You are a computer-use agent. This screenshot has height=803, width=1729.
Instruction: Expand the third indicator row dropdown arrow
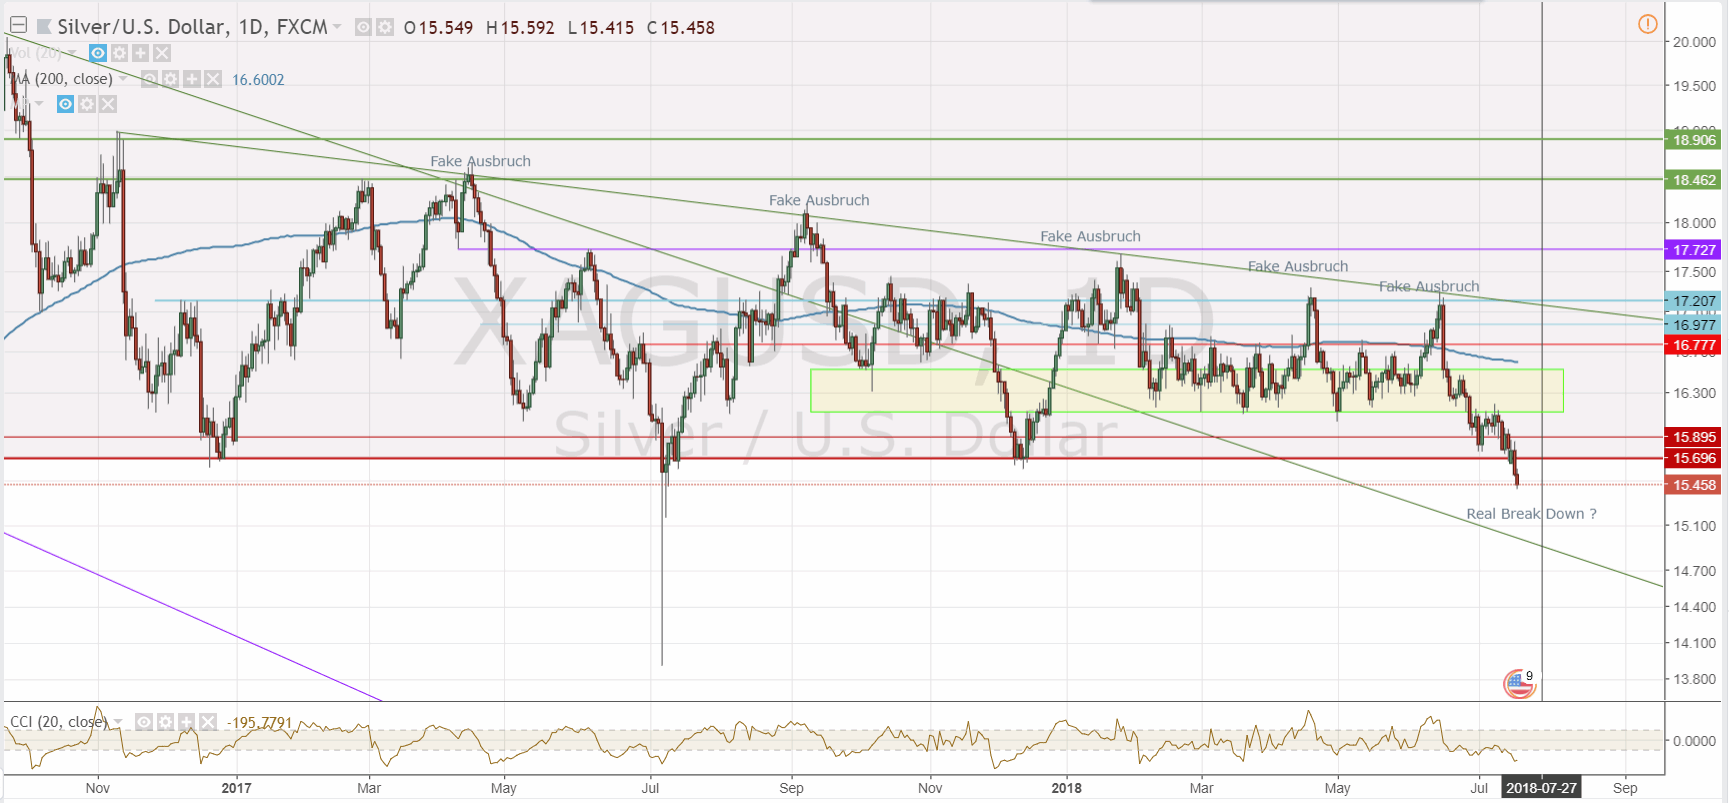point(39,104)
